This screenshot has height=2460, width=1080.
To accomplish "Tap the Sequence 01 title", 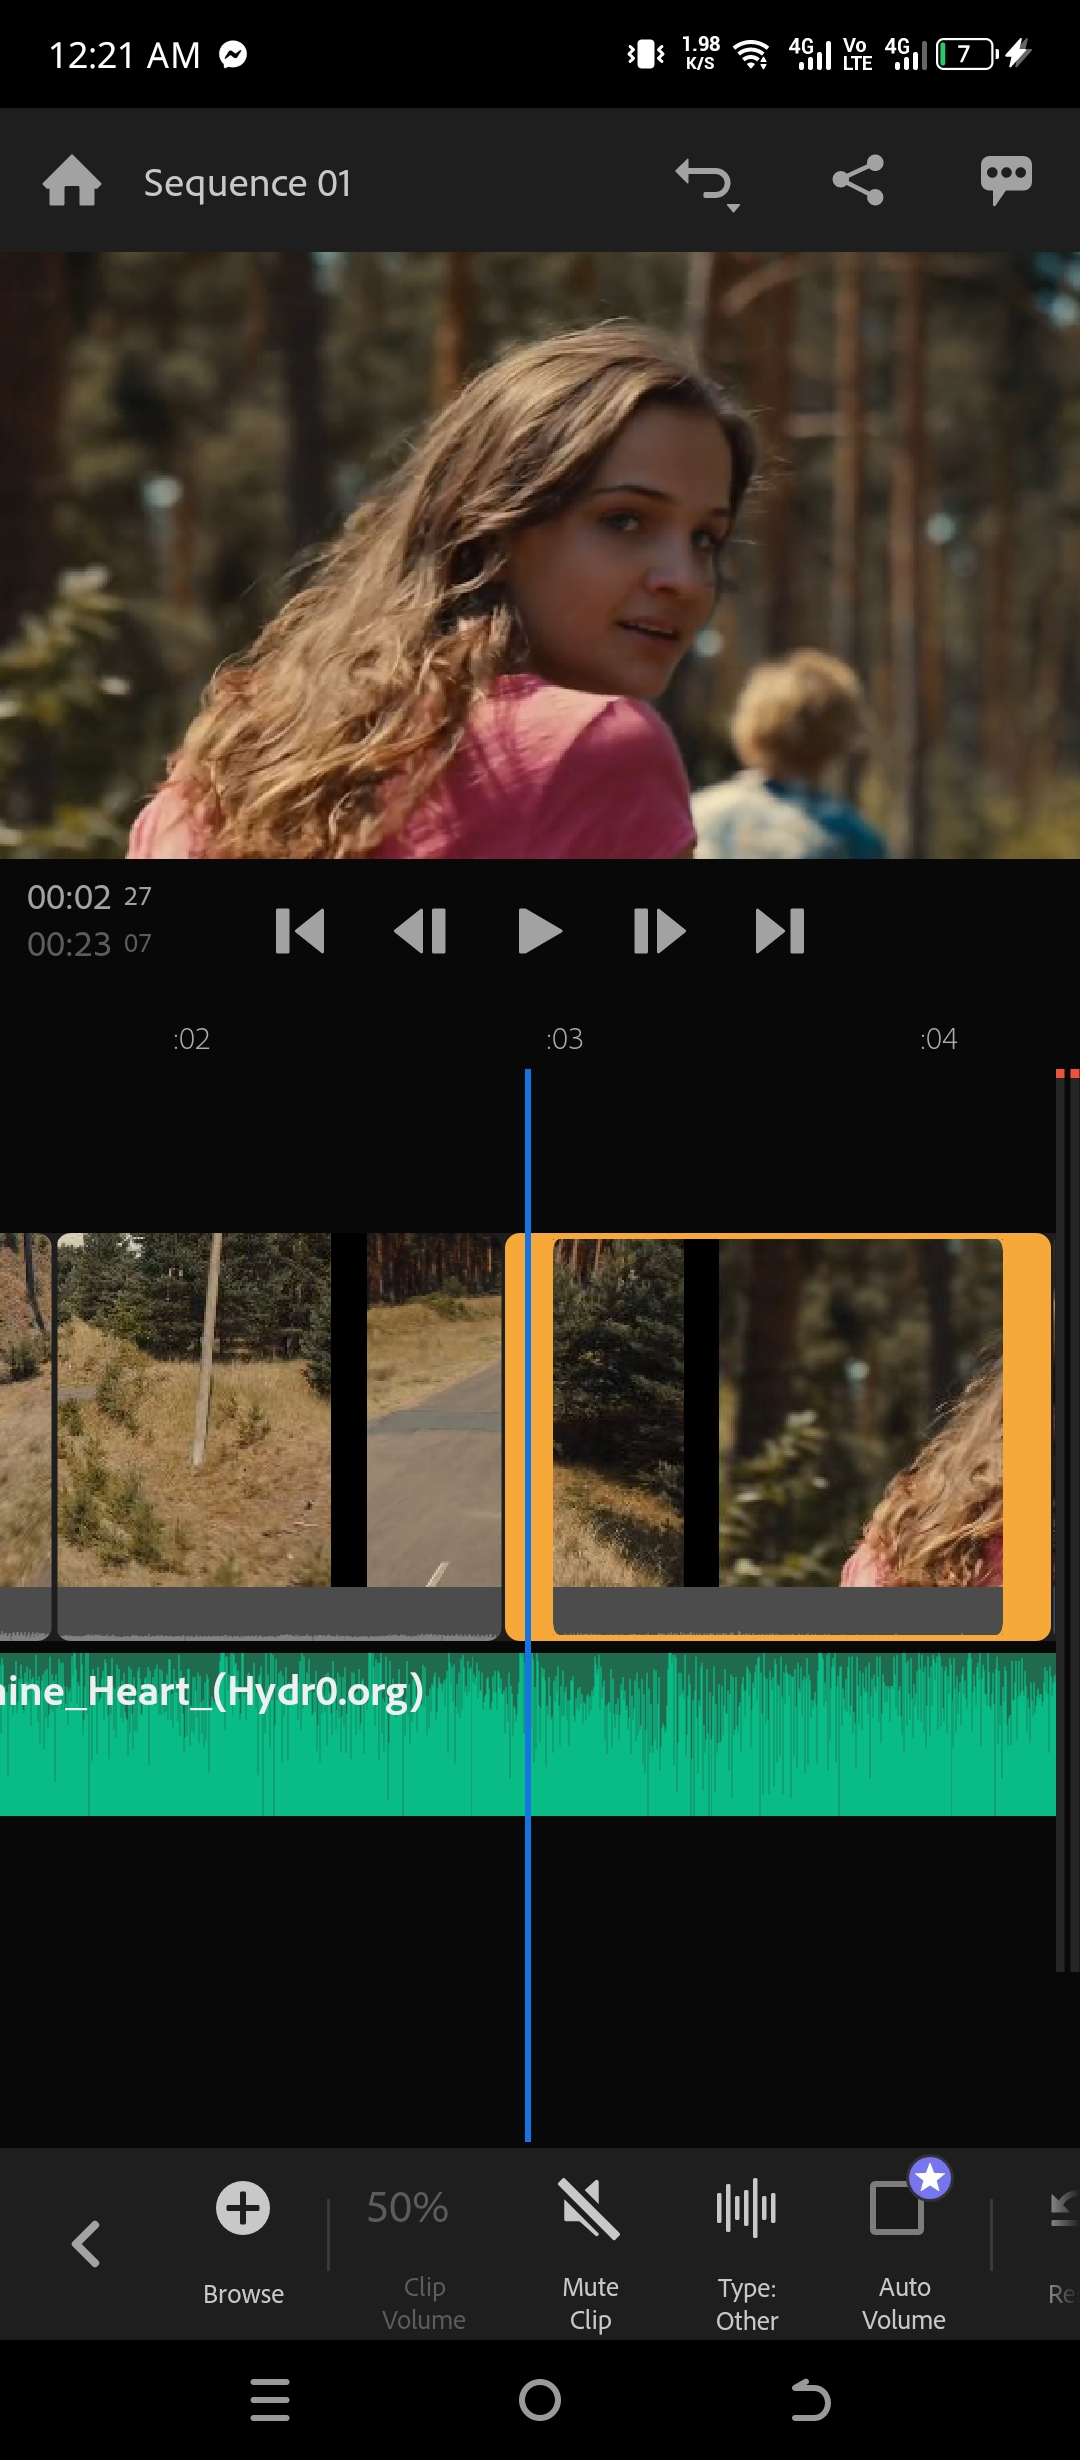I will click(247, 183).
